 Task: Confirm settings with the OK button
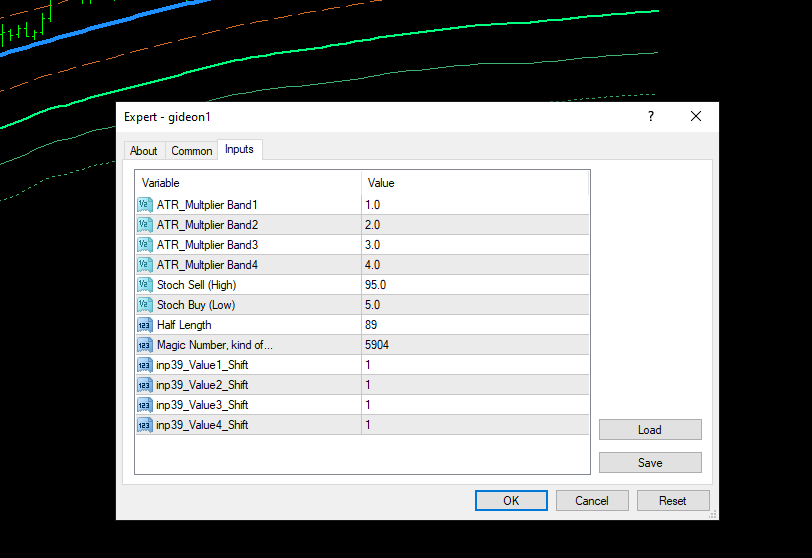[x=511, y=501]
